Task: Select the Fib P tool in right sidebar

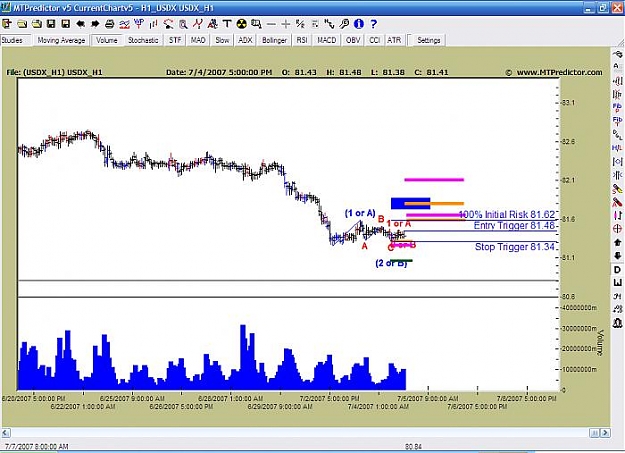Action: 617,107
